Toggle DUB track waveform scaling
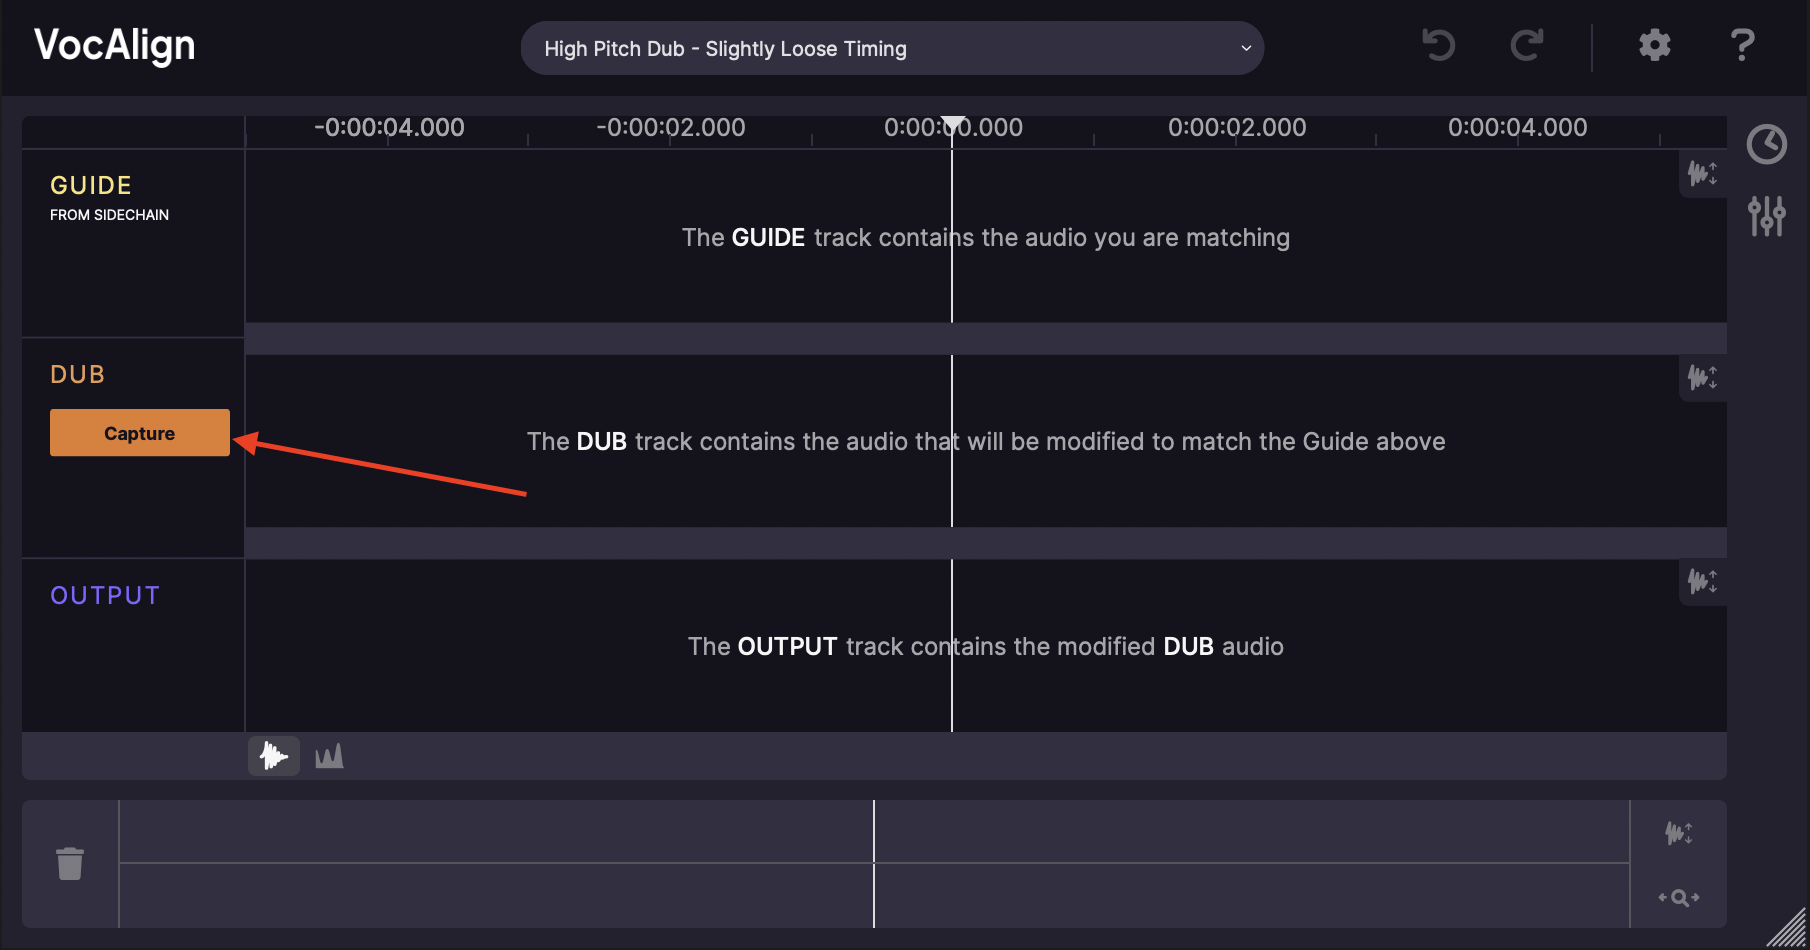 pos(1702,378)
